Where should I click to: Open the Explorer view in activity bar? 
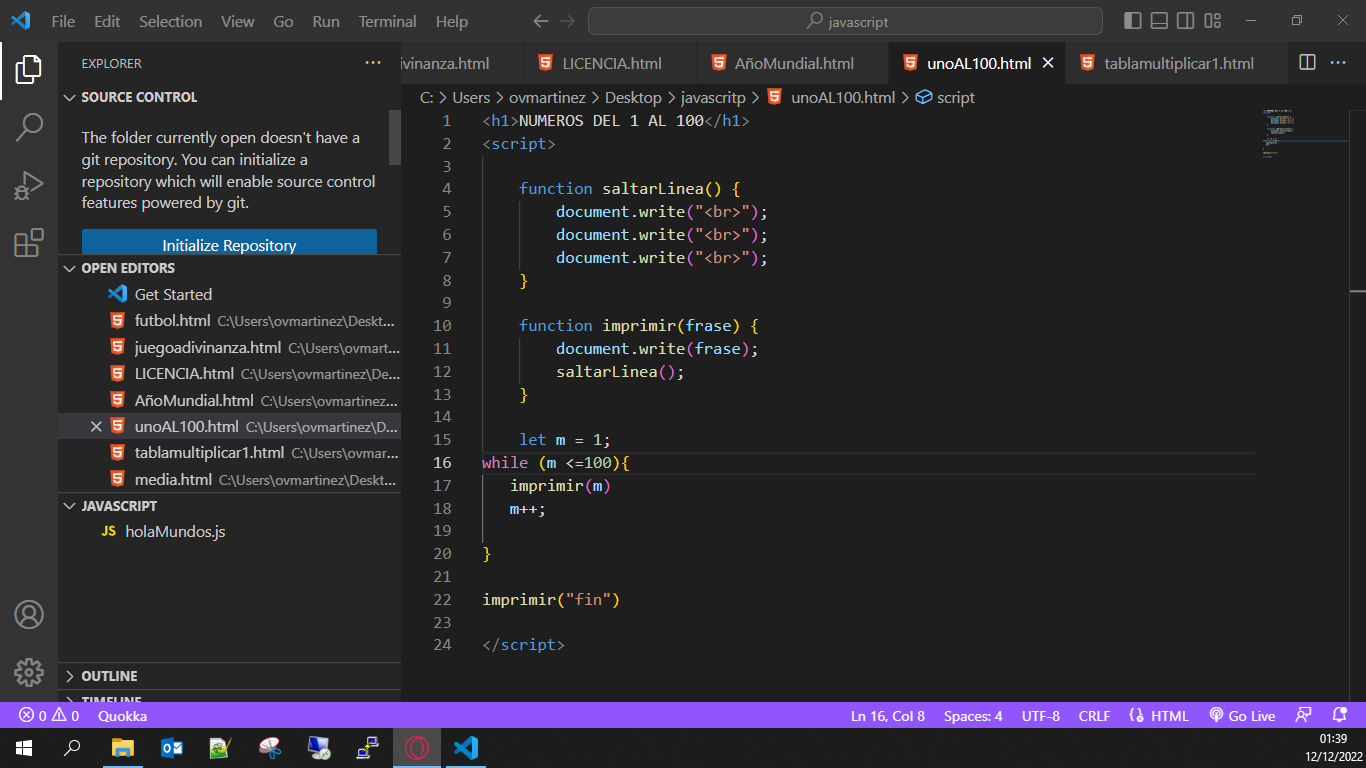point(29,69)
